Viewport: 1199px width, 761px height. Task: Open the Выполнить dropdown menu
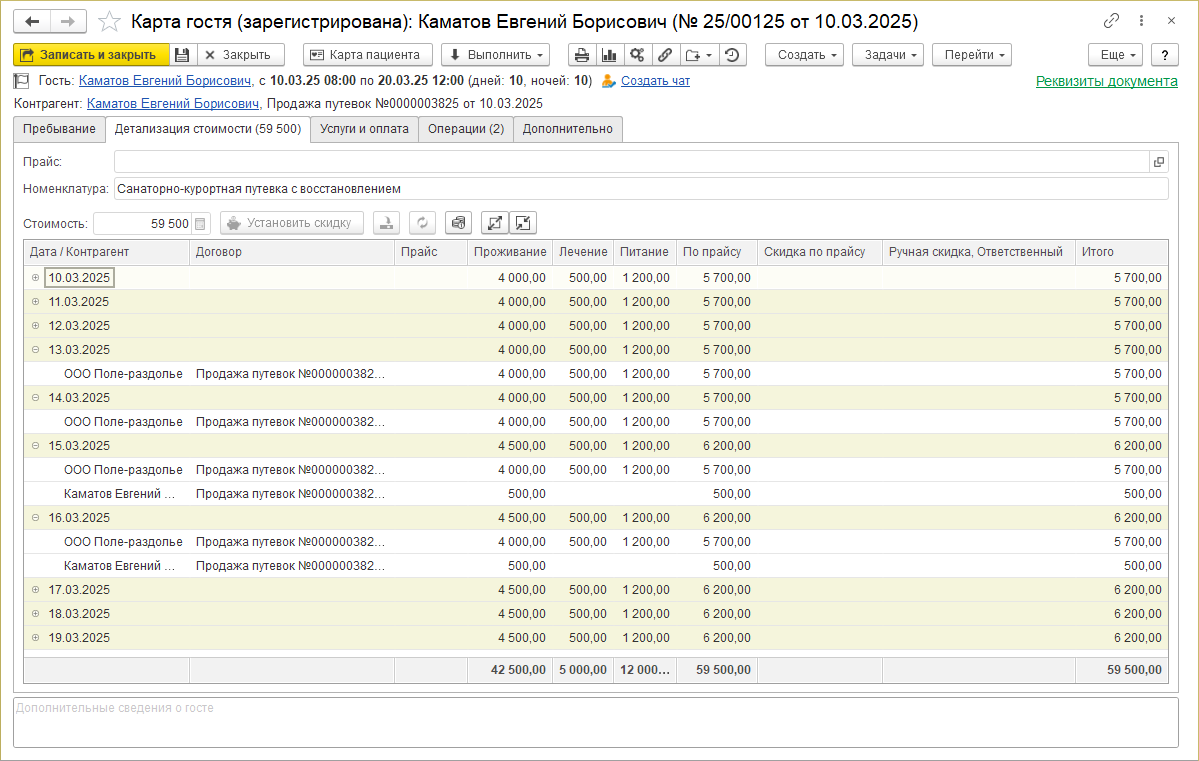pos(496,55)
